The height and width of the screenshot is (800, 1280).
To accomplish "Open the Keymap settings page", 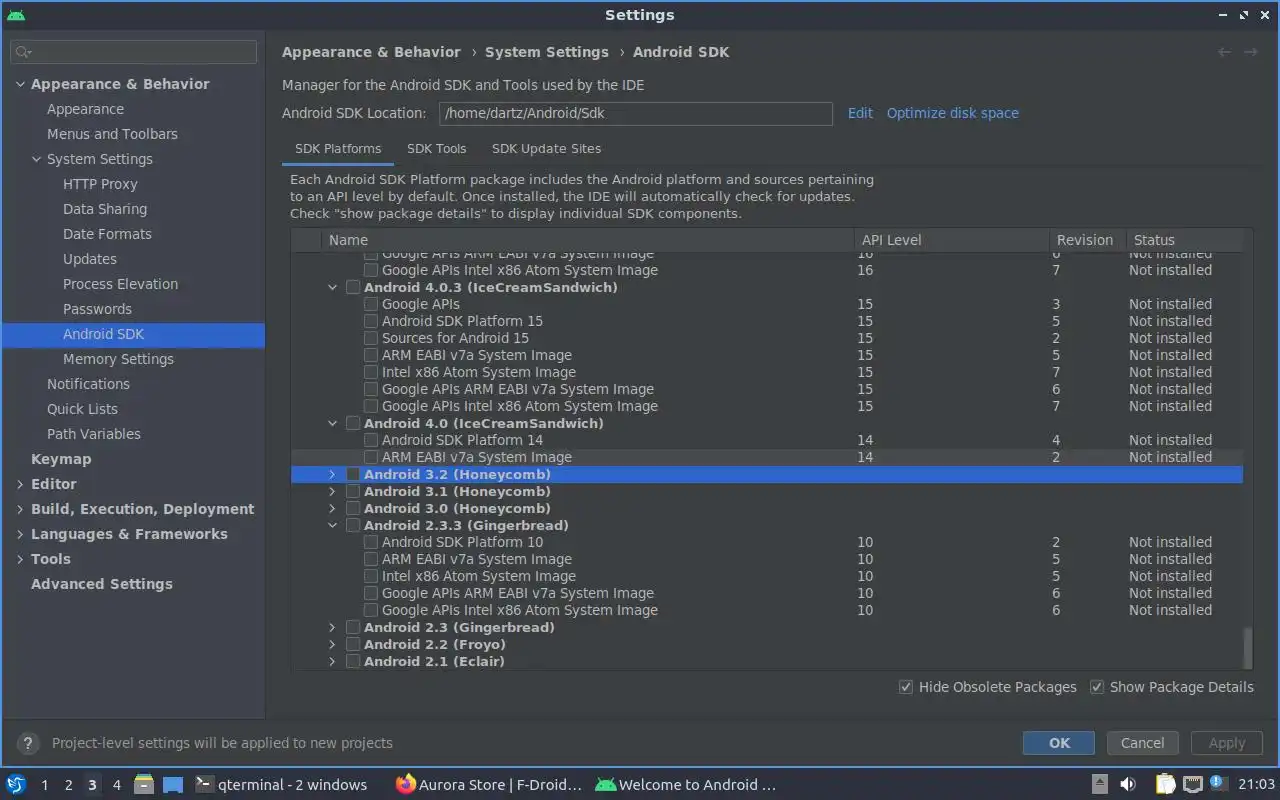I will [61, 459].
